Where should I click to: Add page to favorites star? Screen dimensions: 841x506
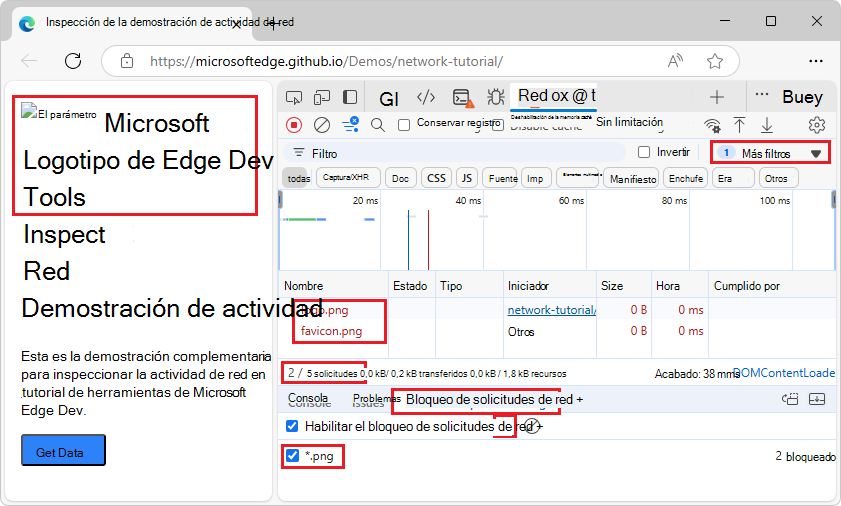714,61
